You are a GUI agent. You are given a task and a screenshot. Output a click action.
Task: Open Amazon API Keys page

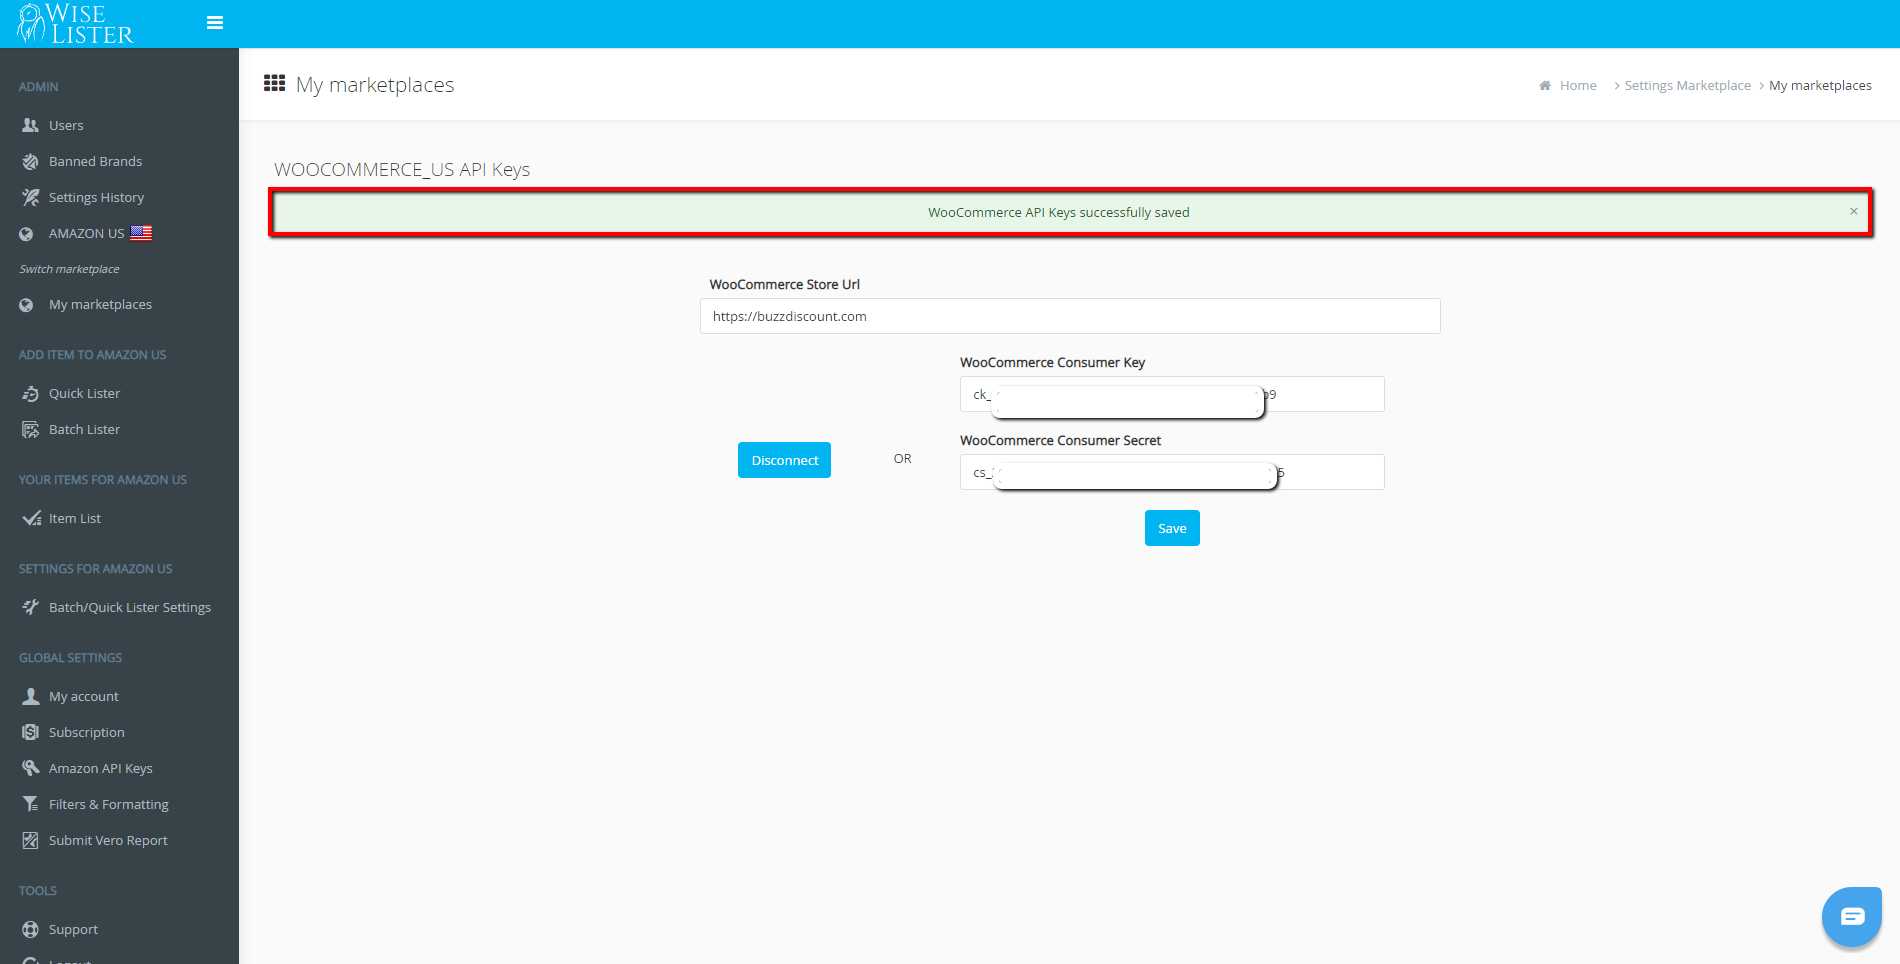click(101, 768)
